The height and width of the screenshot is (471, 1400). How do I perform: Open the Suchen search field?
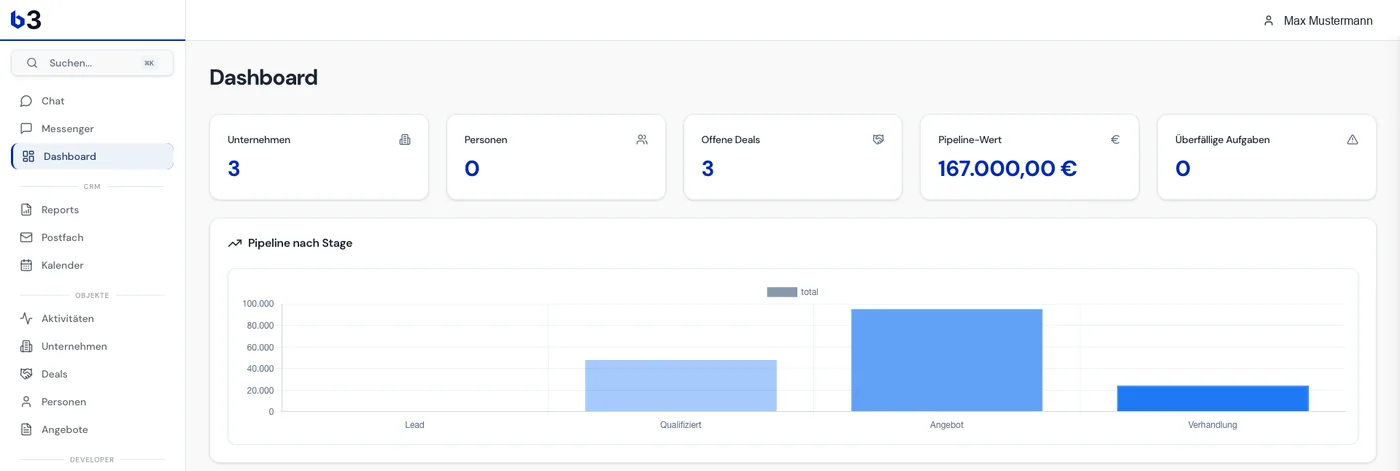[x=92, y=63]
